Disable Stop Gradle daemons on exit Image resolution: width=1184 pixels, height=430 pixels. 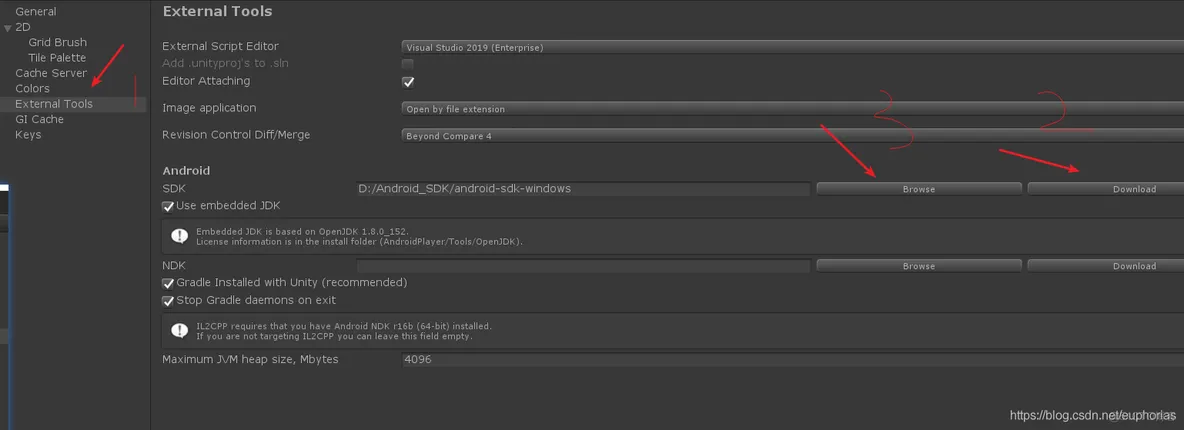[x=168, y=301]
